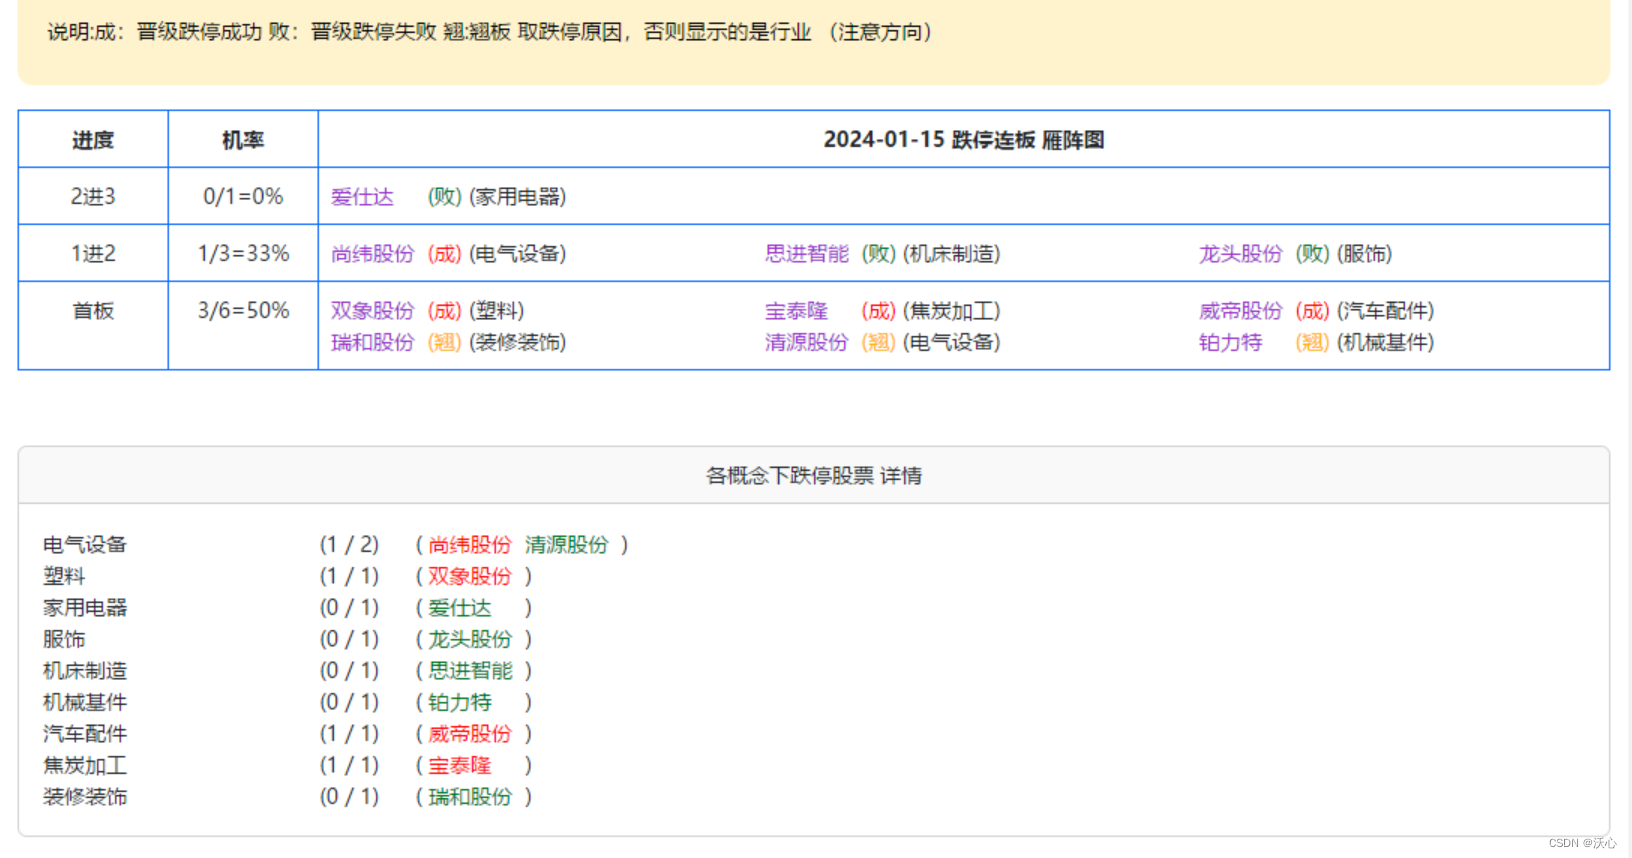Click 尚纬股份 in the 1进2 row
The width and height of the screenshot is (1632, 858).
click(372, 254)
